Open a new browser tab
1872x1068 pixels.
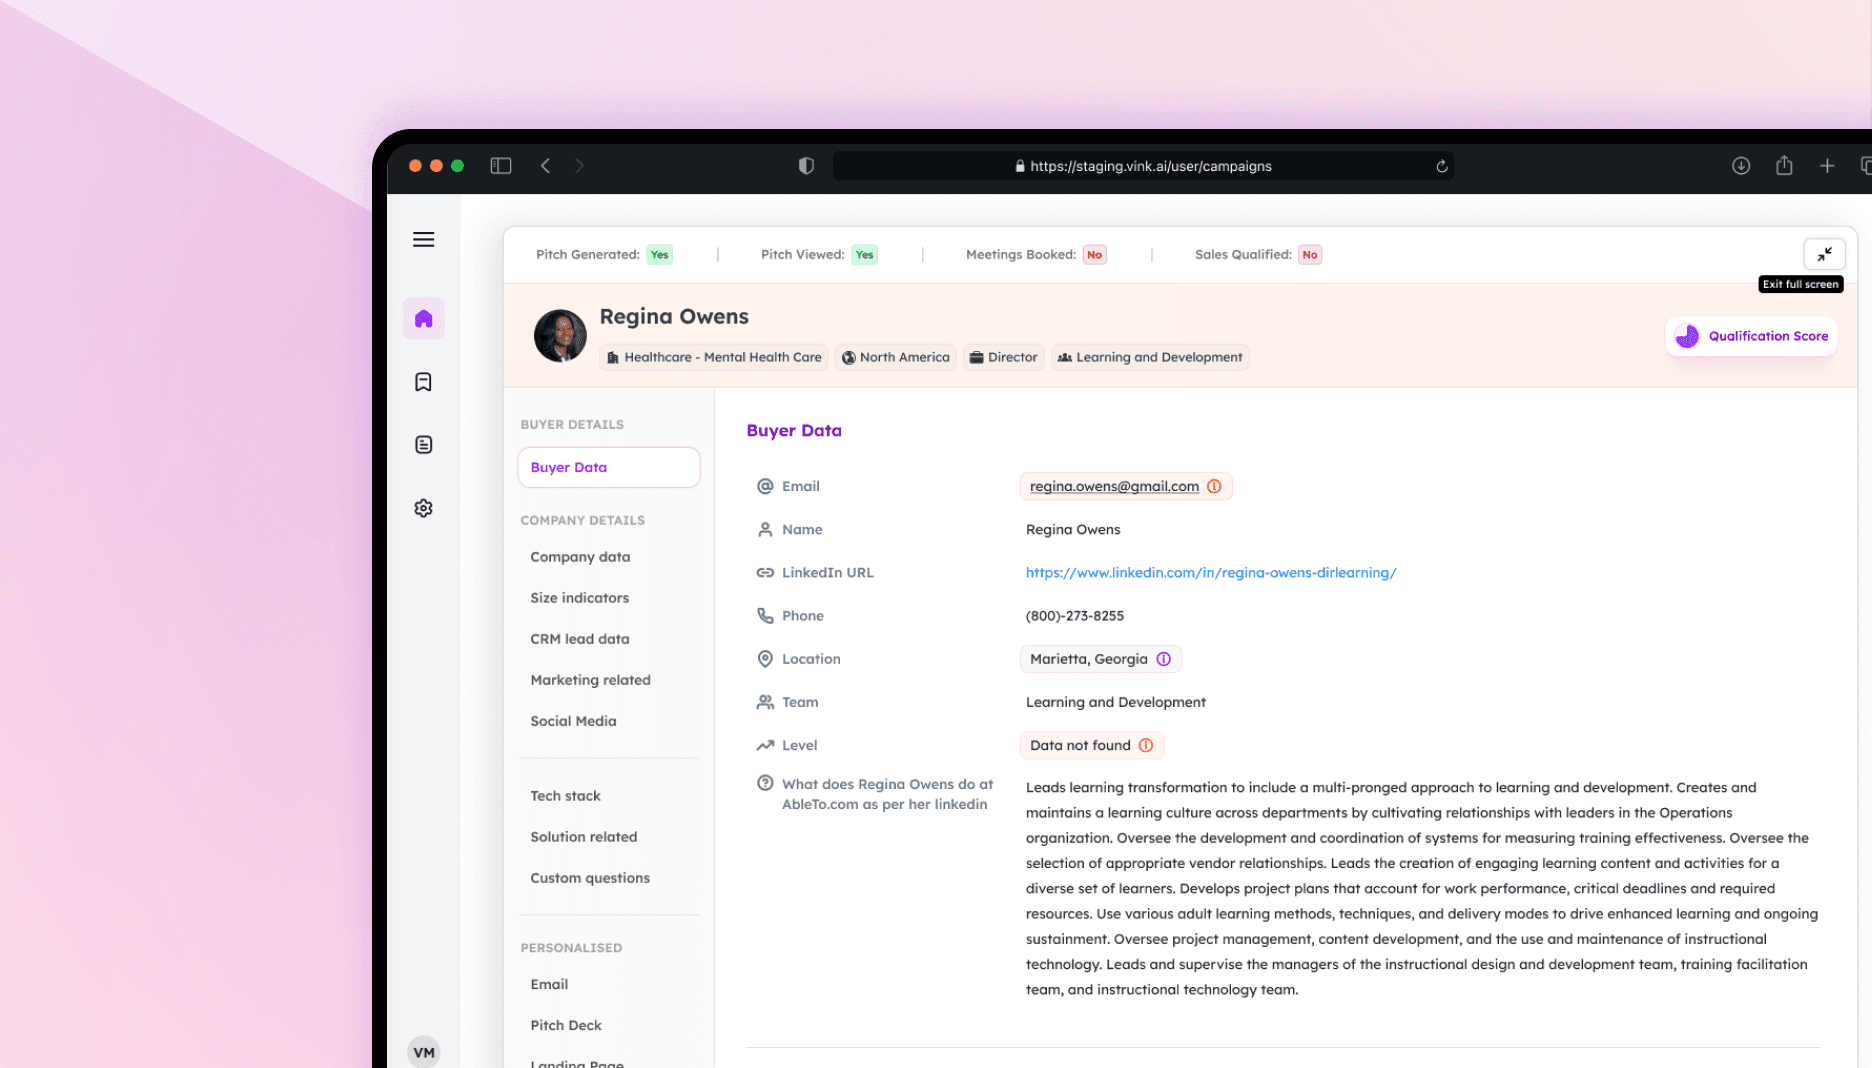(1827, 166)
